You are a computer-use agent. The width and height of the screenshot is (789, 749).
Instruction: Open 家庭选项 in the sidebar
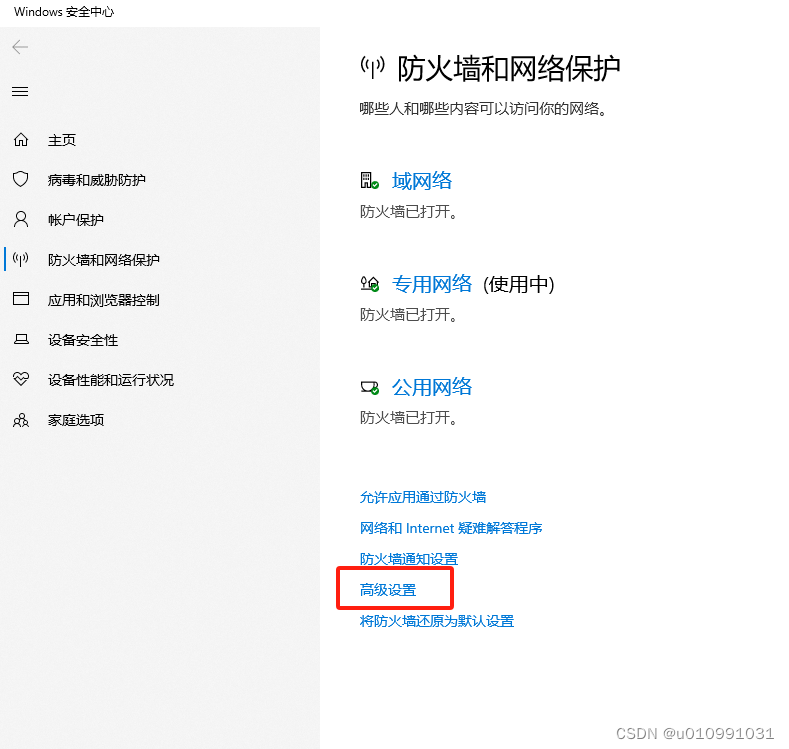[75, 420]
